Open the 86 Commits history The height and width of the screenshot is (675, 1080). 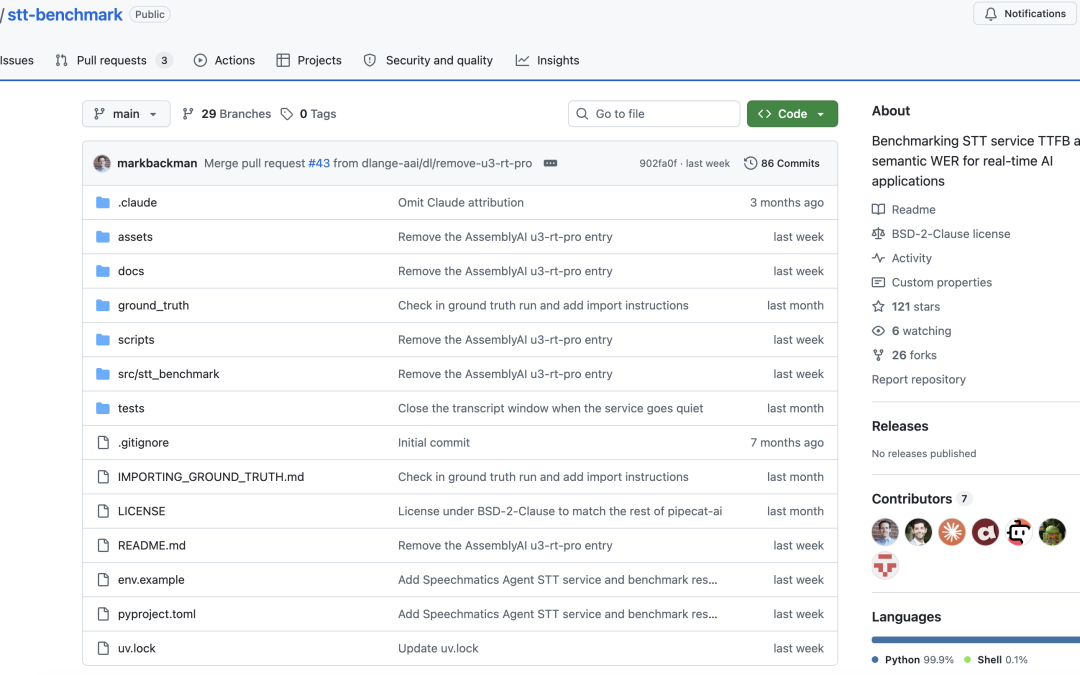(x=782, y=163)
